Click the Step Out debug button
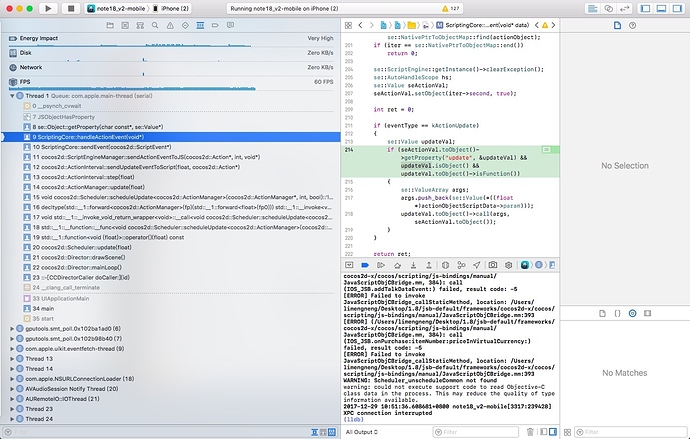Viewport: 690px width, 439px height. pyautogui.click(x=429, y=265)
